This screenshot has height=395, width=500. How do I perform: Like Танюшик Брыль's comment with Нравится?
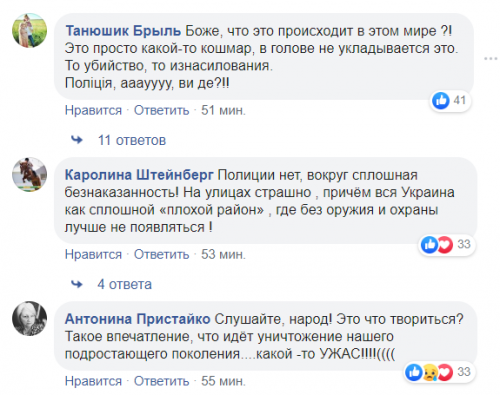(x=93, y=110)
